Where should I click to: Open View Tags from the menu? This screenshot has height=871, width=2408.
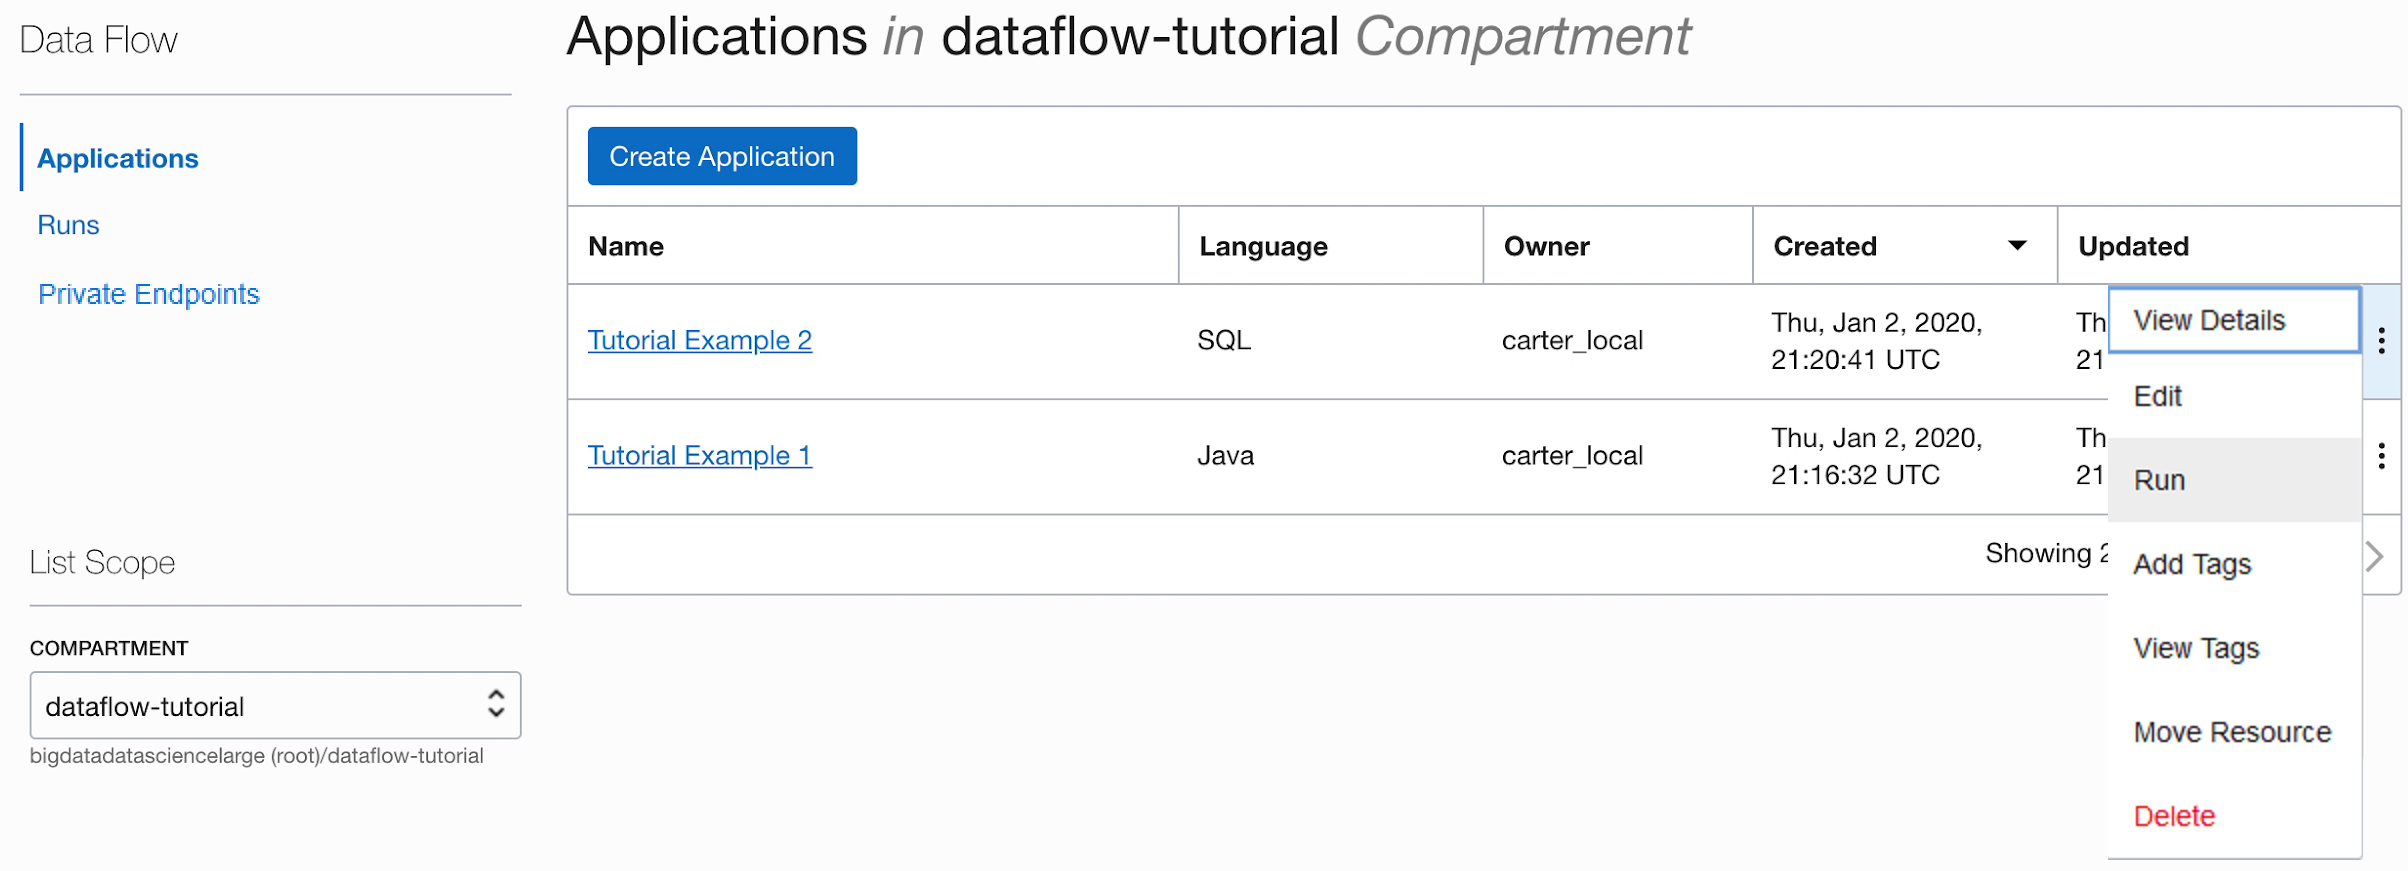pos(2196,649)
